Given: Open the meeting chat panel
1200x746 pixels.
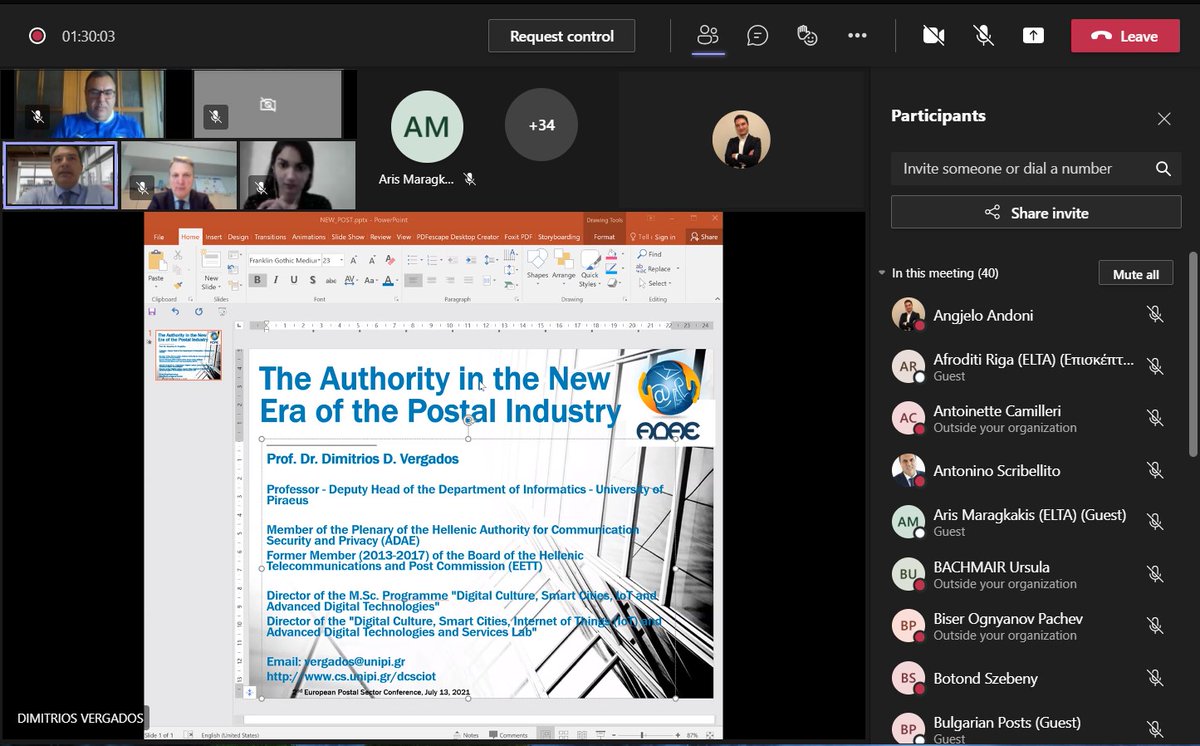Looking at the screenshot, I should click(758, 36).
